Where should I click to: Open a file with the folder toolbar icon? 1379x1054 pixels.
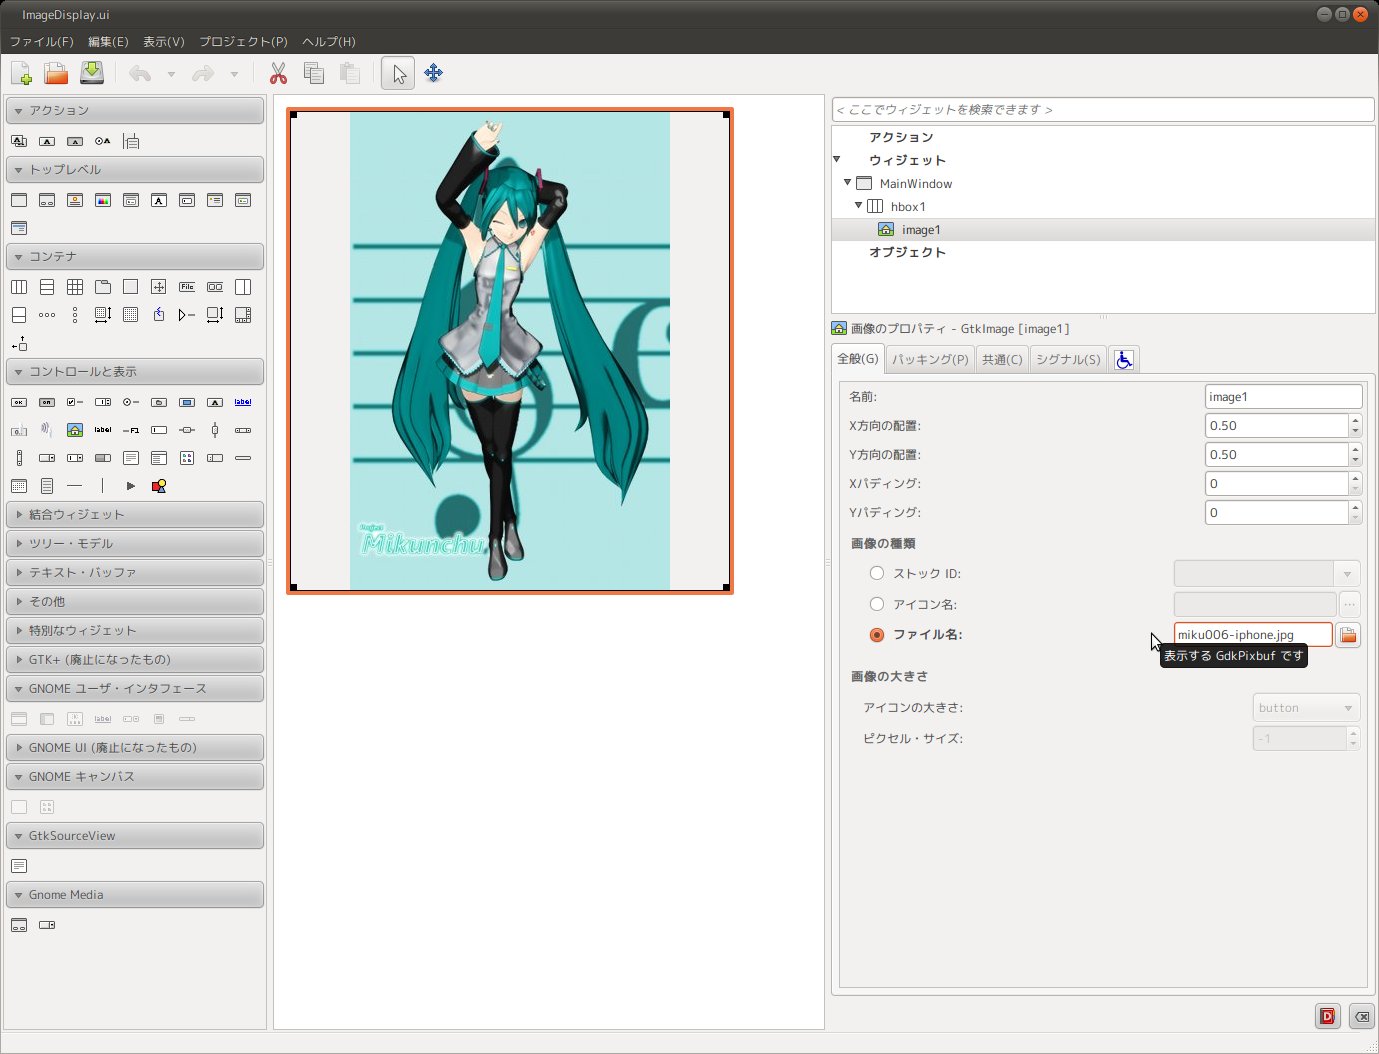[56, 73]
